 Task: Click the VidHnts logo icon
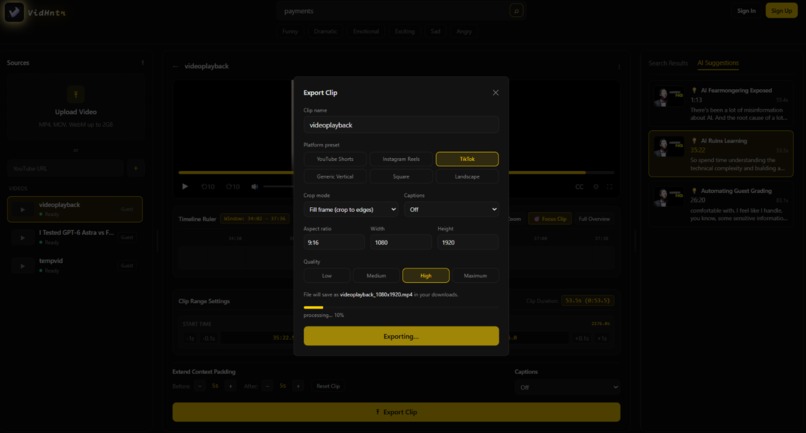(14, 12)
